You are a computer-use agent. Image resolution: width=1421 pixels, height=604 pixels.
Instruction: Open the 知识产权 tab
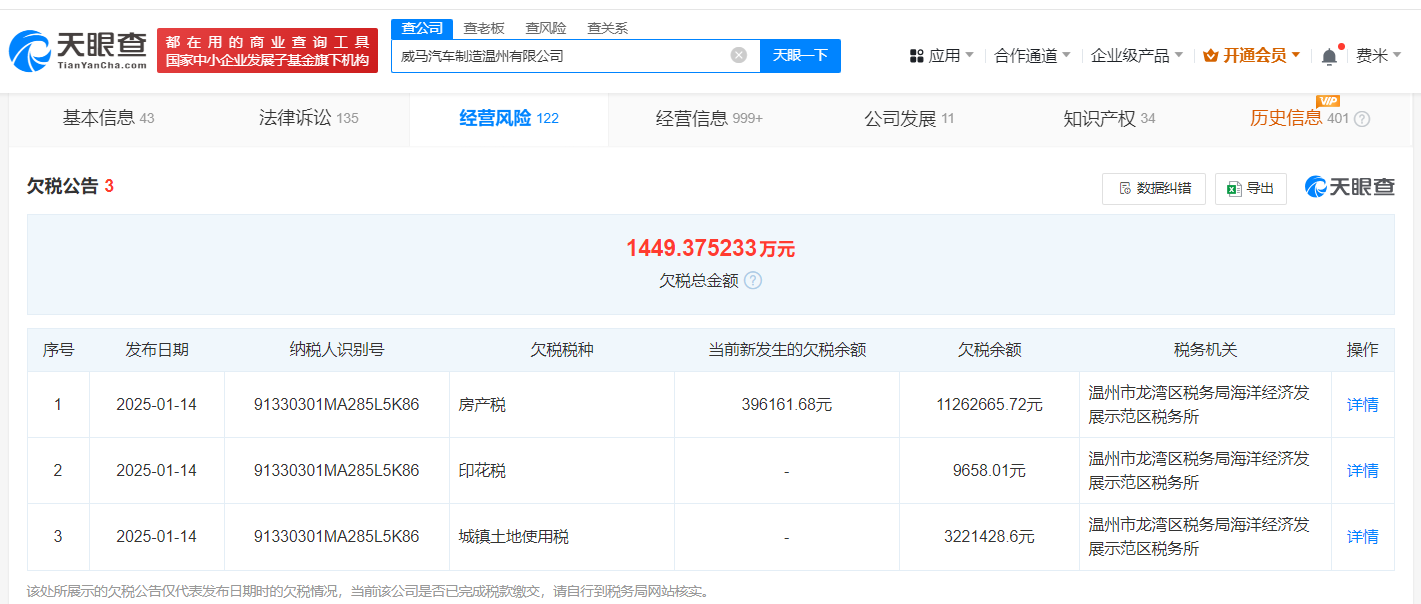coord(1108,119)
